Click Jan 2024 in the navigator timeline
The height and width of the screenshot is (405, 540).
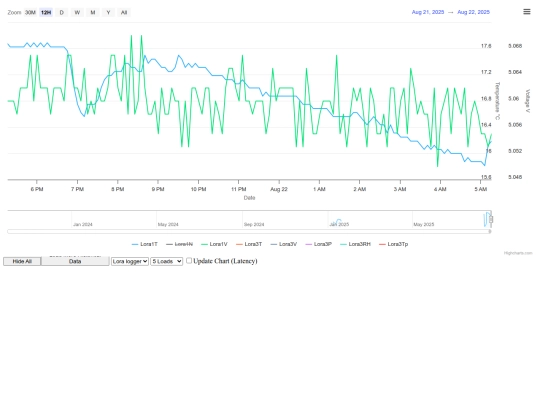point(83,225)
